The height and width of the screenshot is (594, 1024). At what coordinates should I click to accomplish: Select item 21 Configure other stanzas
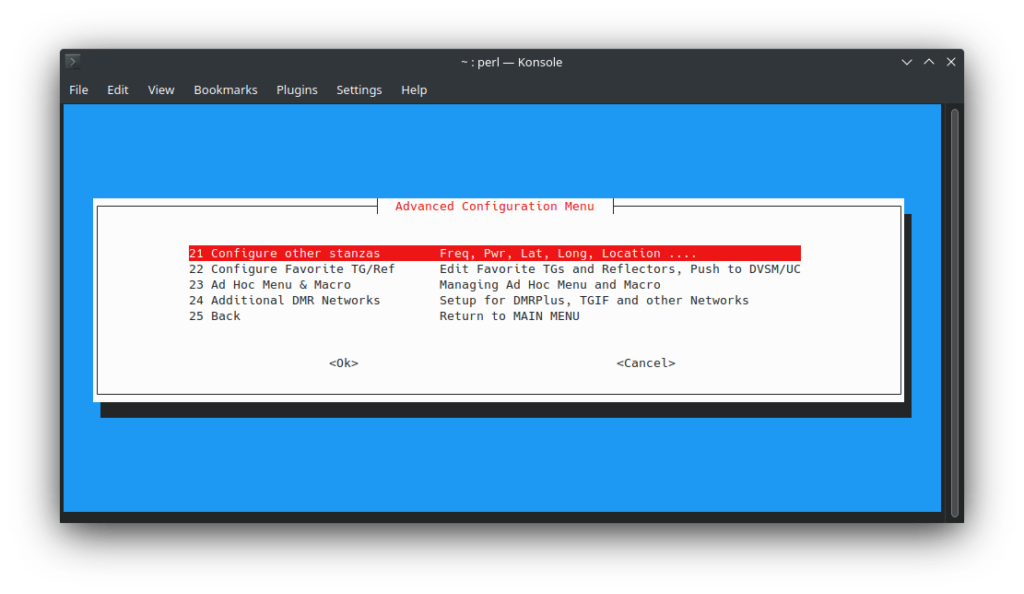[494, 253]
